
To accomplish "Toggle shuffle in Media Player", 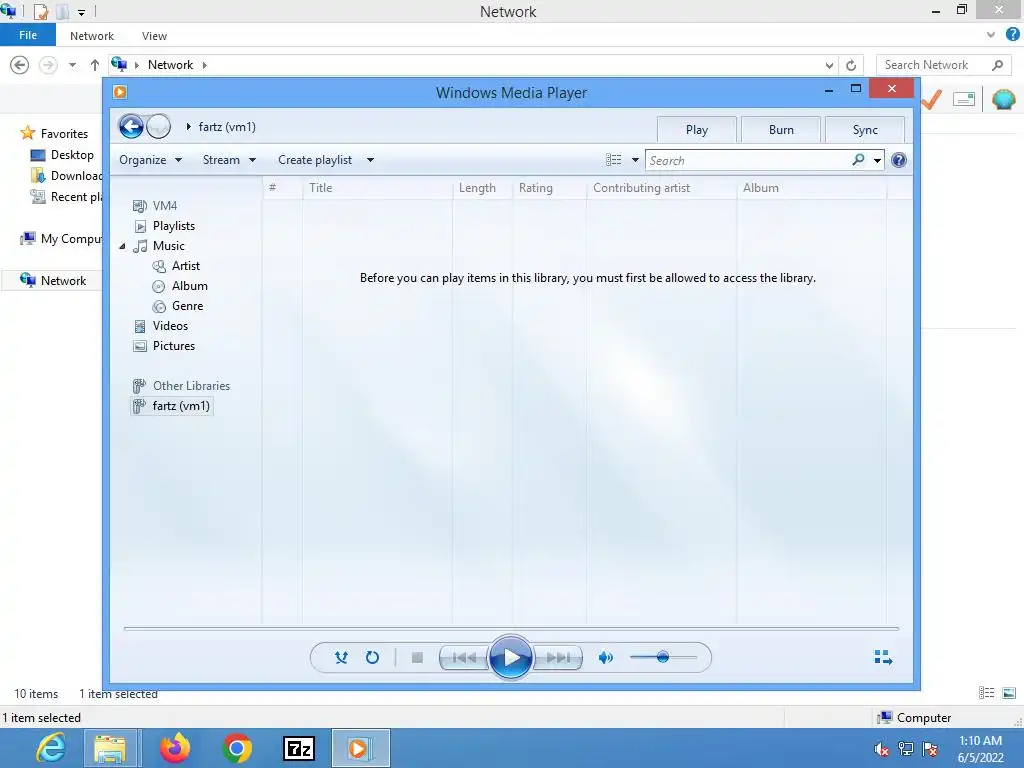I will click(341, 658).
